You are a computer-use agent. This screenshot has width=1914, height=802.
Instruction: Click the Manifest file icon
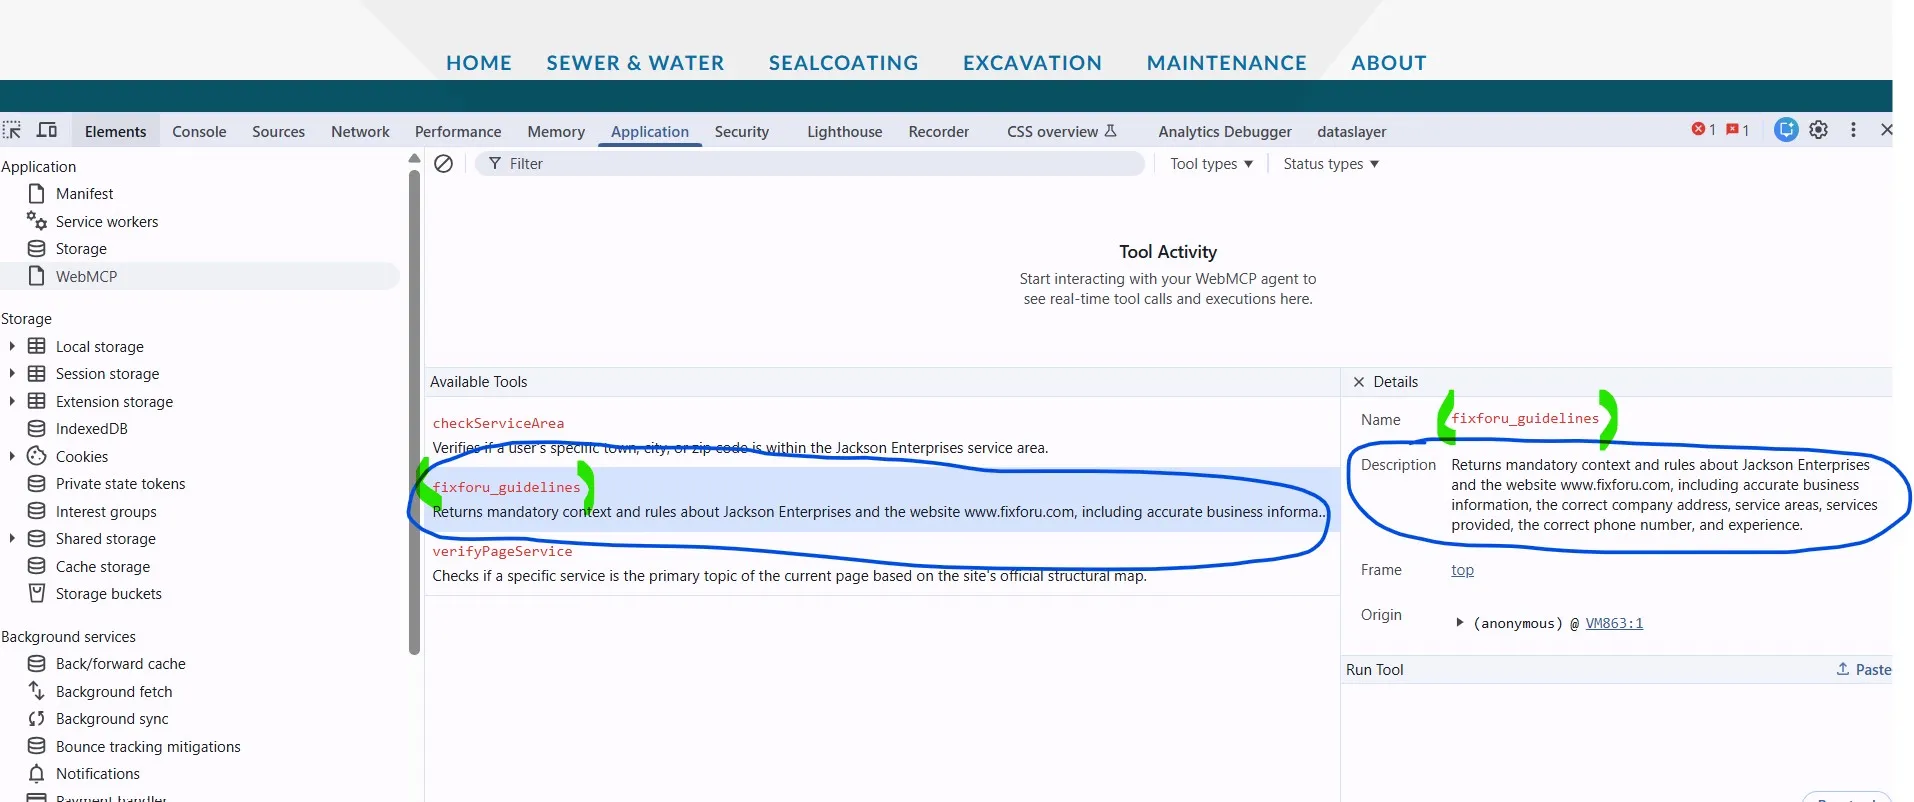click(37, 193)
